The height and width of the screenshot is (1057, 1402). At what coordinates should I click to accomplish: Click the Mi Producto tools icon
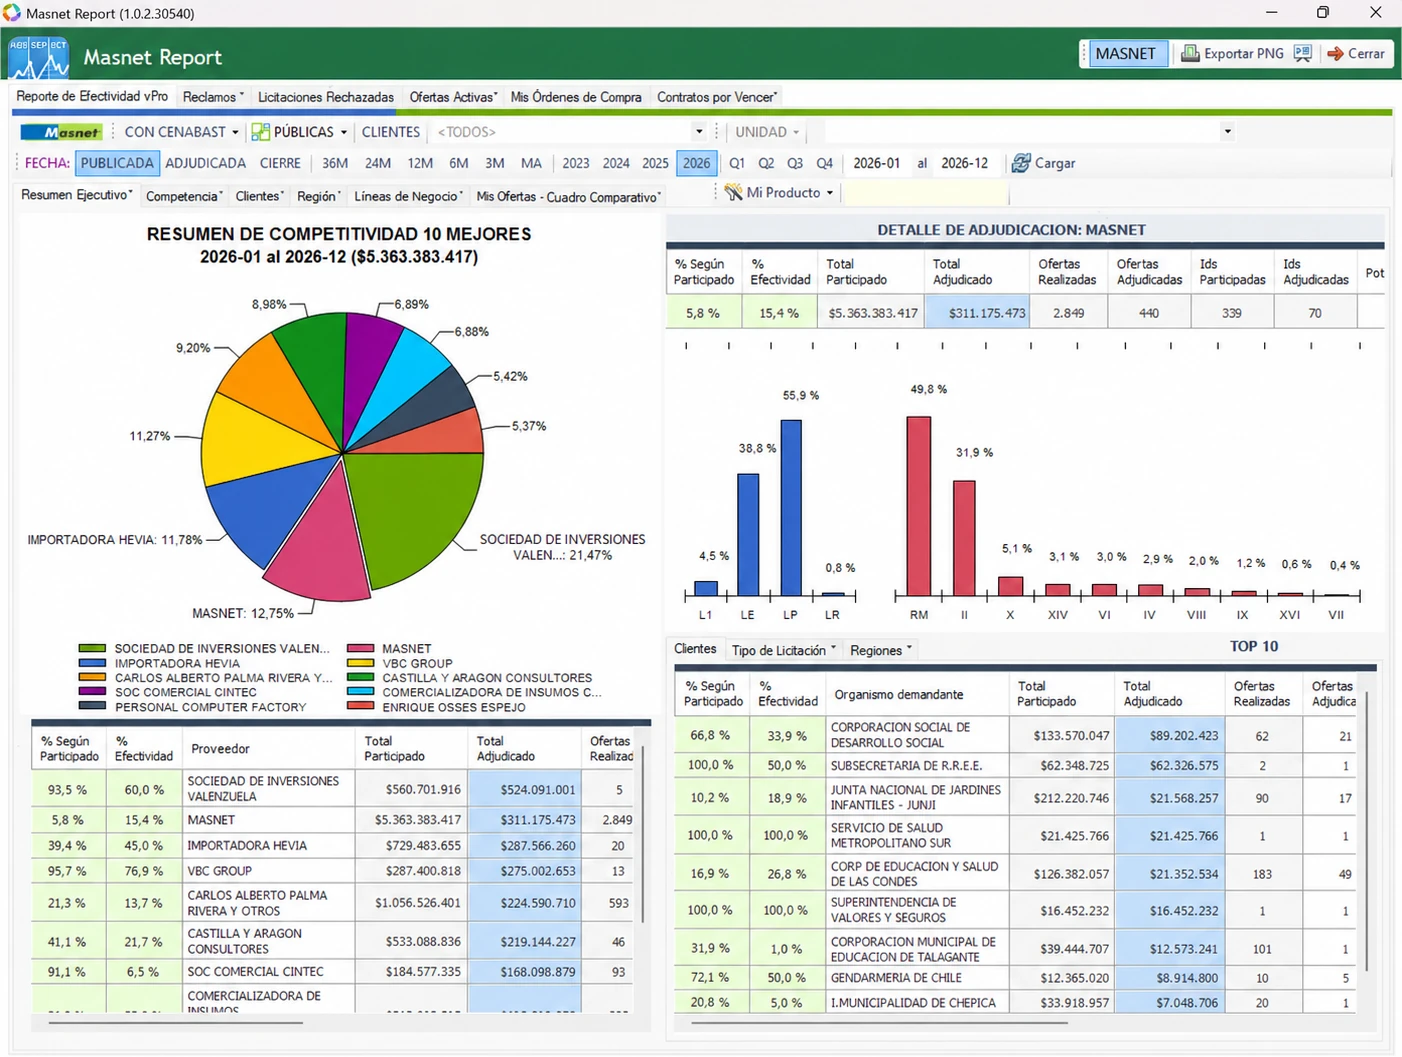733,192
